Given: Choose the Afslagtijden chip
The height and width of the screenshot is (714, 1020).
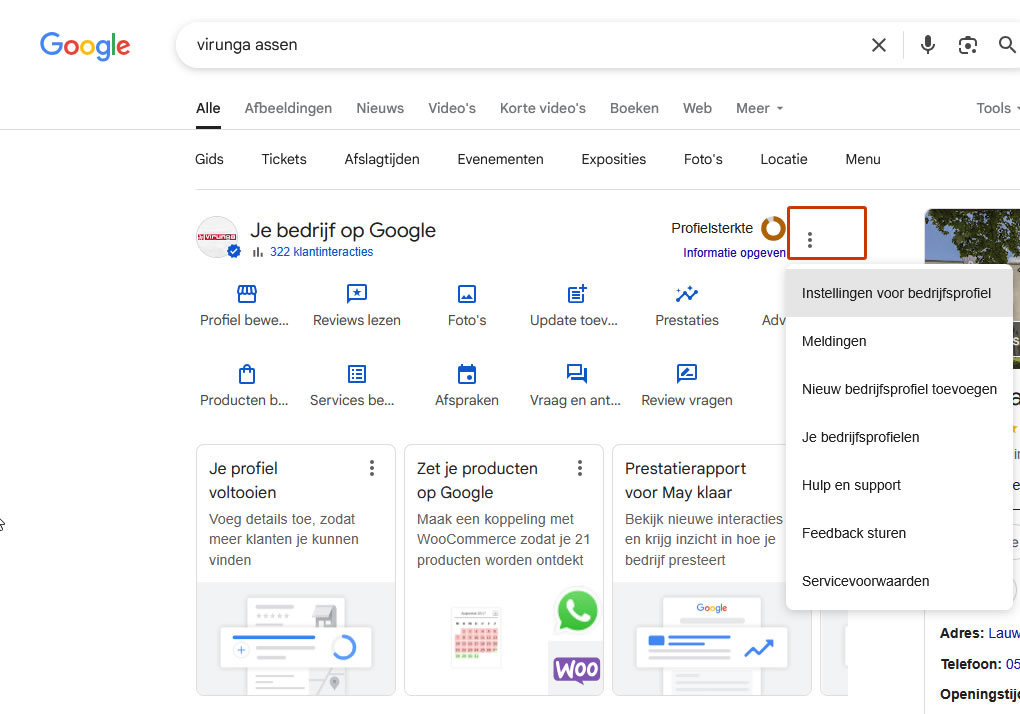Looking at the screenshot, I should 382,159.
